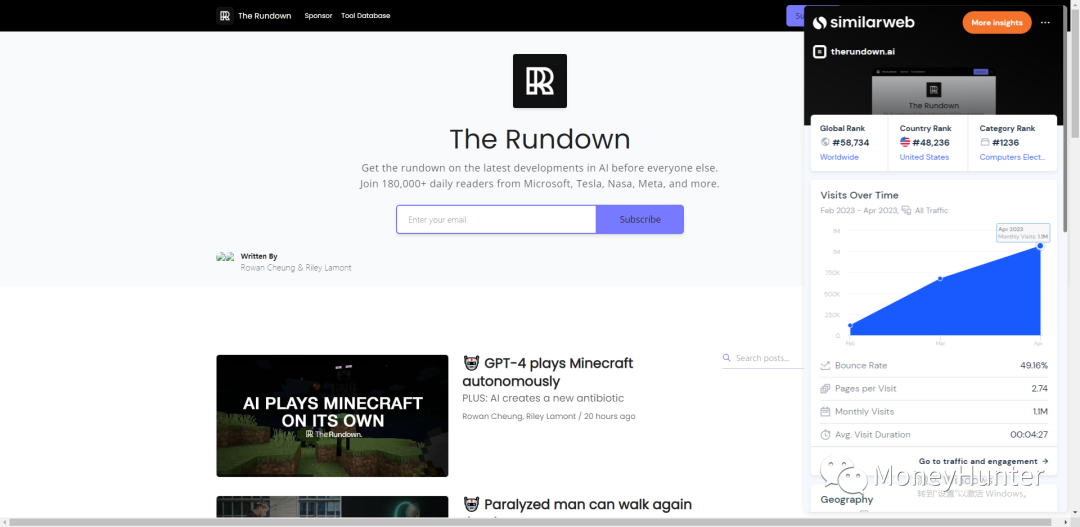Viewport: 1080px width, 527px height.
Task: Click the Global Rank globe icon
Action: coord(825,143)
